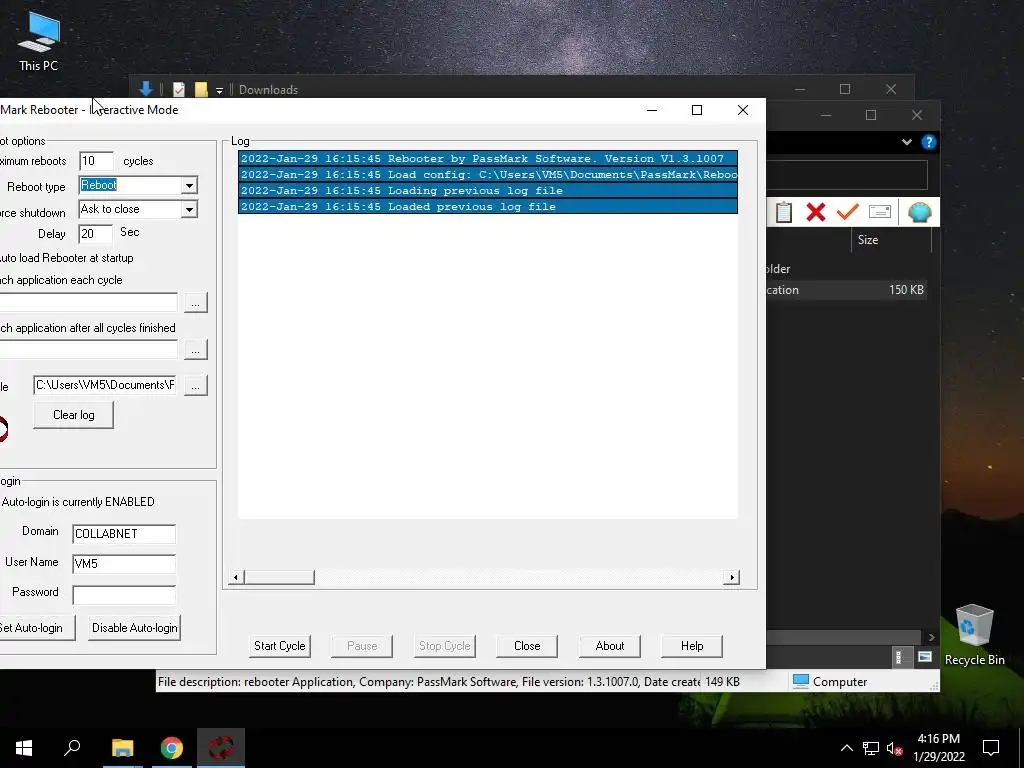
Task: Browse for application to launch each cycle
Action: (x=196, y=302)
